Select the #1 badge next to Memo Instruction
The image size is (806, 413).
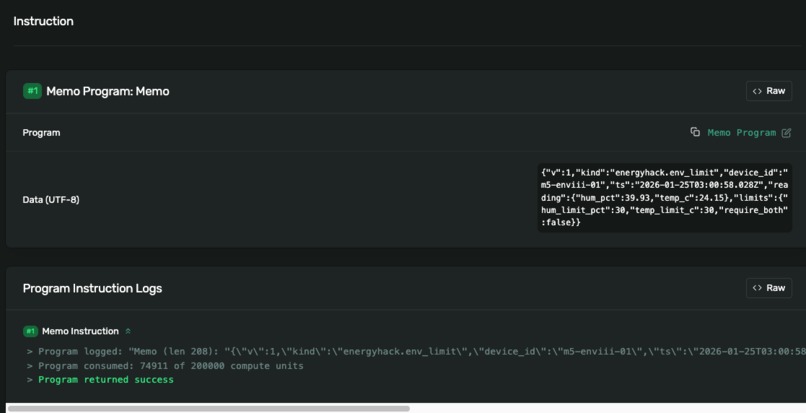coord(30,331)
